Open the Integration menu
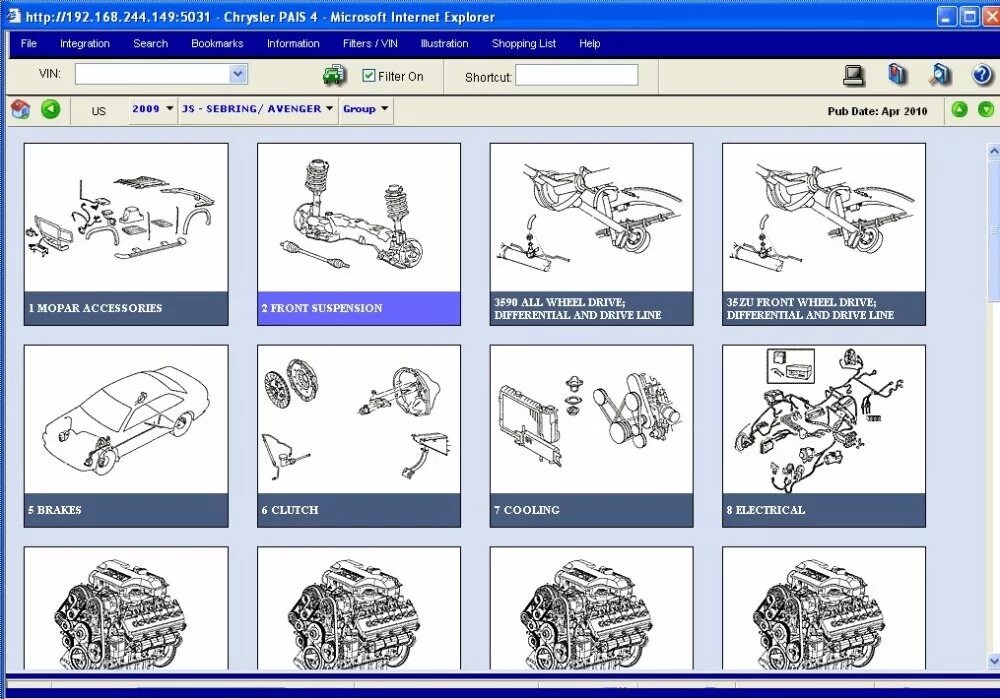The height and width of the screenshot is (699, 1000). pos(85,43)
